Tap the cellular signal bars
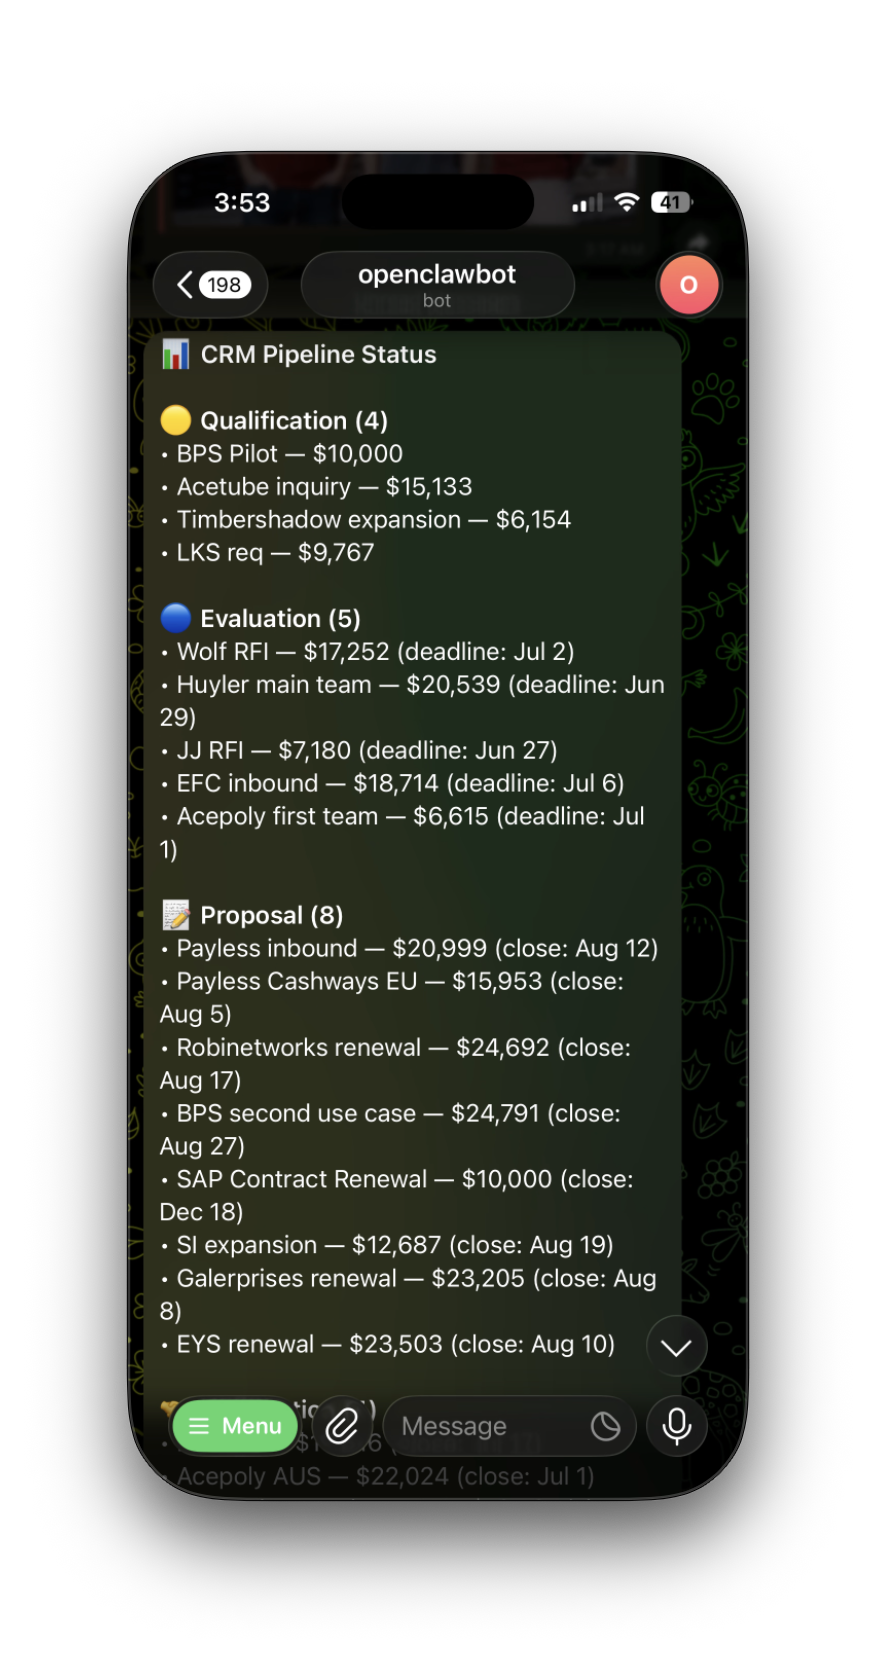876x1664 pixels. 587,203
